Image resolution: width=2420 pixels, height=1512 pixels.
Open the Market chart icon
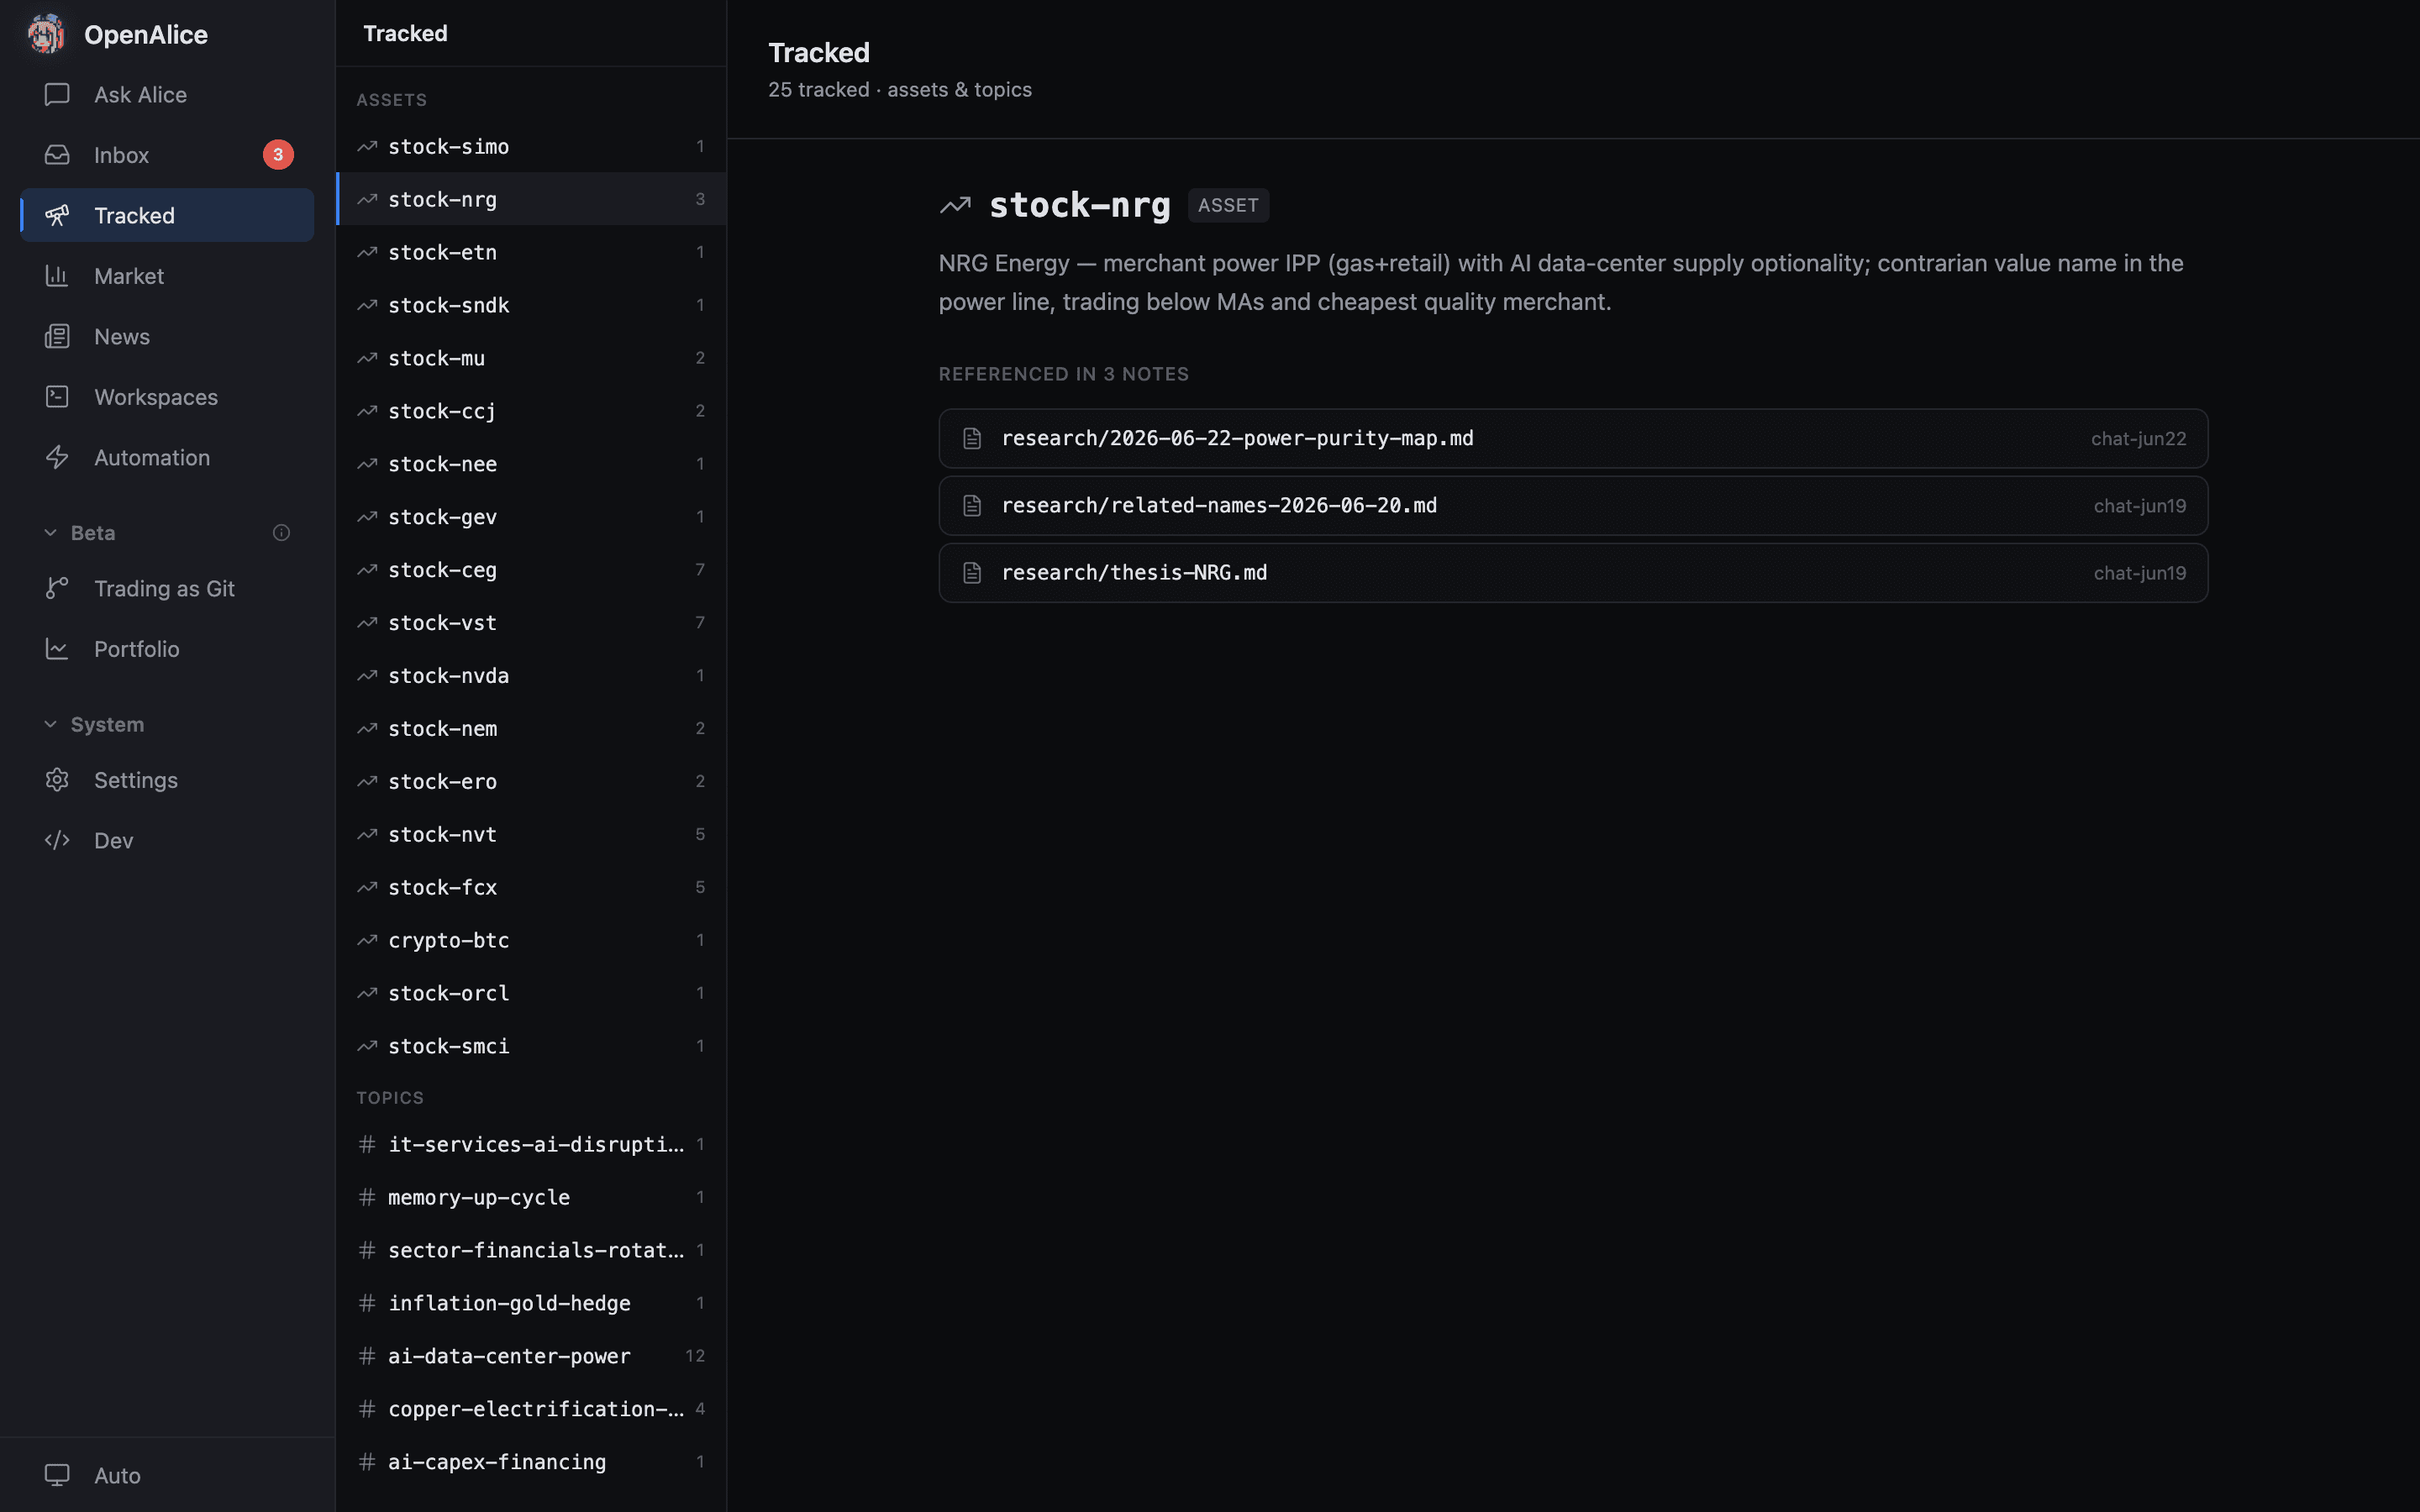[x=57, y=276]
